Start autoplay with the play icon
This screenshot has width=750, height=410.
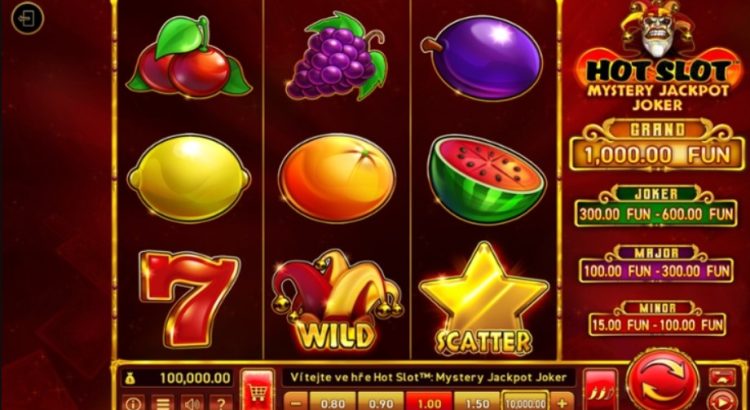coord(723,400)
